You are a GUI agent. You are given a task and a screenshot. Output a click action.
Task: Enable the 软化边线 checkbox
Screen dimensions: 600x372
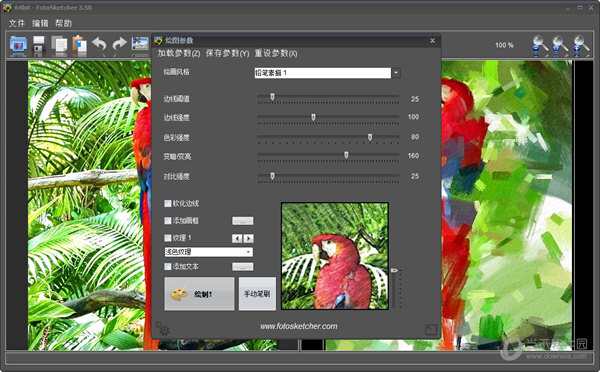tap(168, 203)
